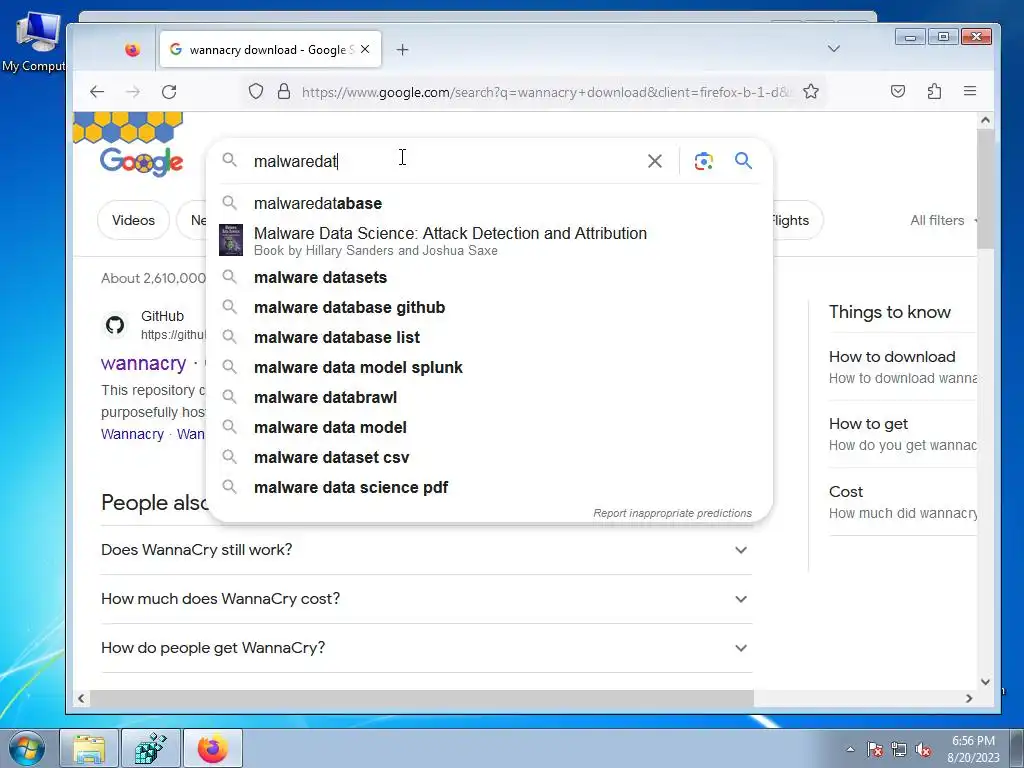Open the My Computer desktop icon
This screenshot has width=1024, height=768.
point(34,41)
